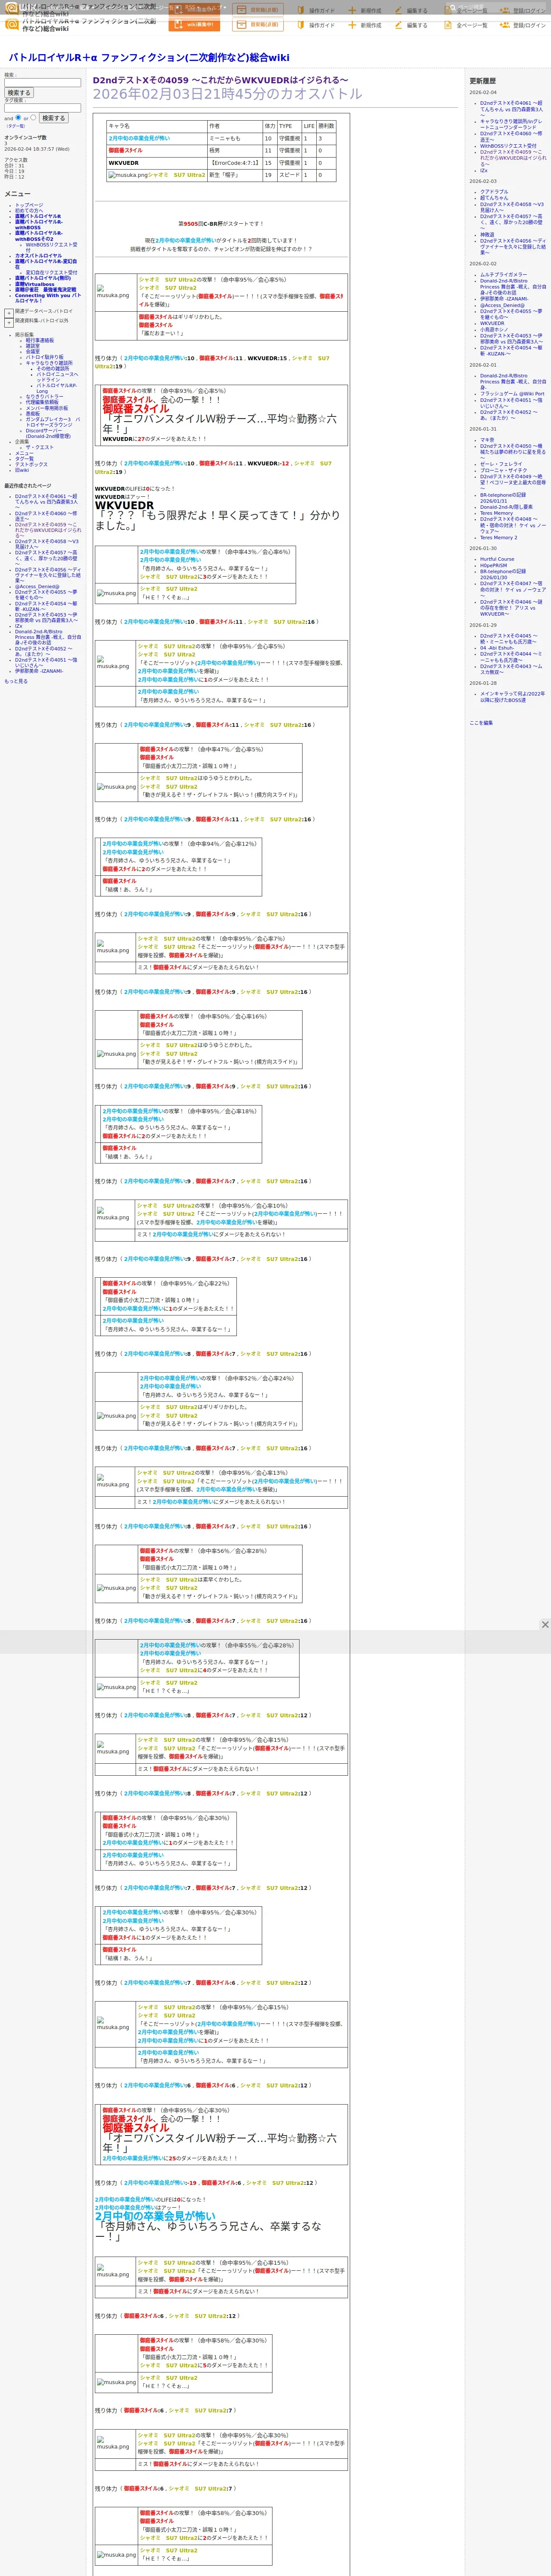
Task: Click broken musuka.png image in character table
Action: (x=128, y=175)
